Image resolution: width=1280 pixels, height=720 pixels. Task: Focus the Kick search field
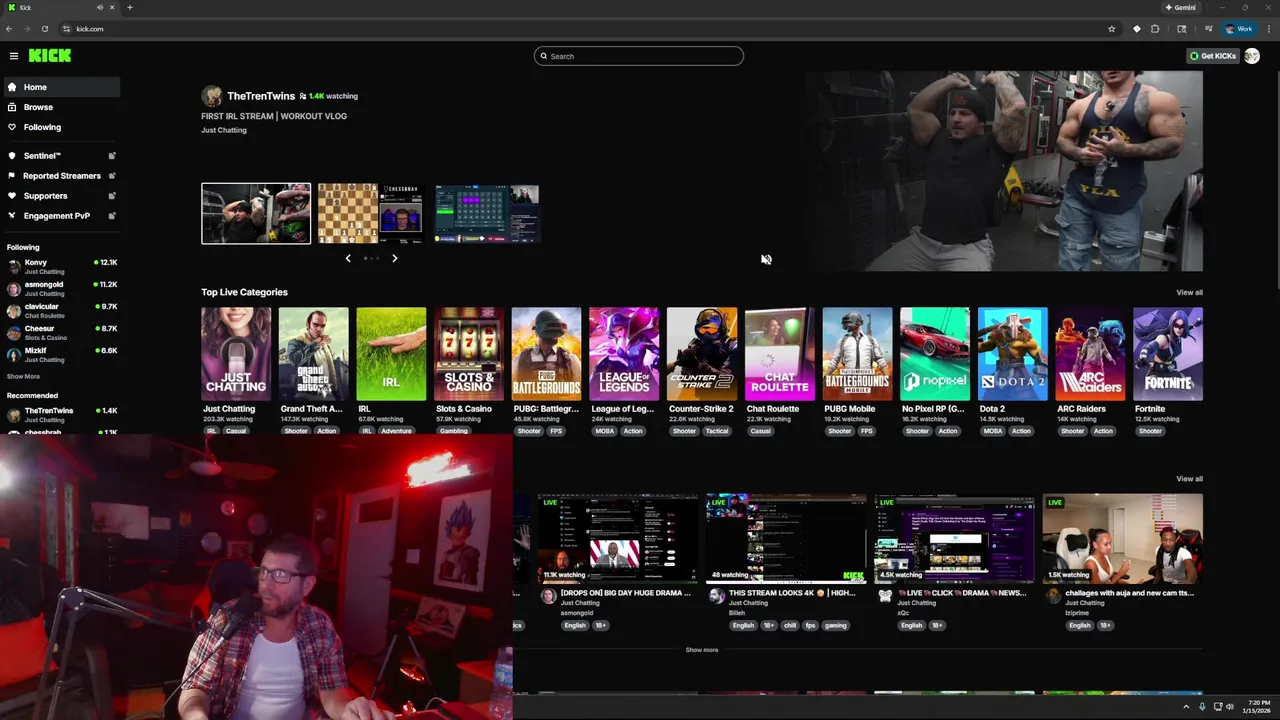[639, 56]
